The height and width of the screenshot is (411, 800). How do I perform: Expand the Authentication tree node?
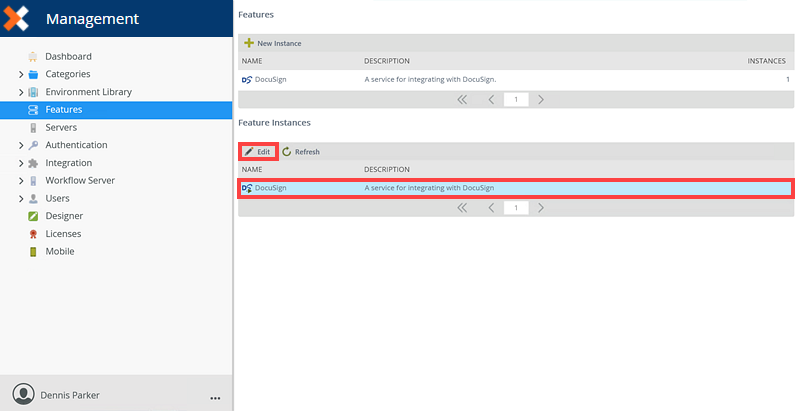coord(21,145)
